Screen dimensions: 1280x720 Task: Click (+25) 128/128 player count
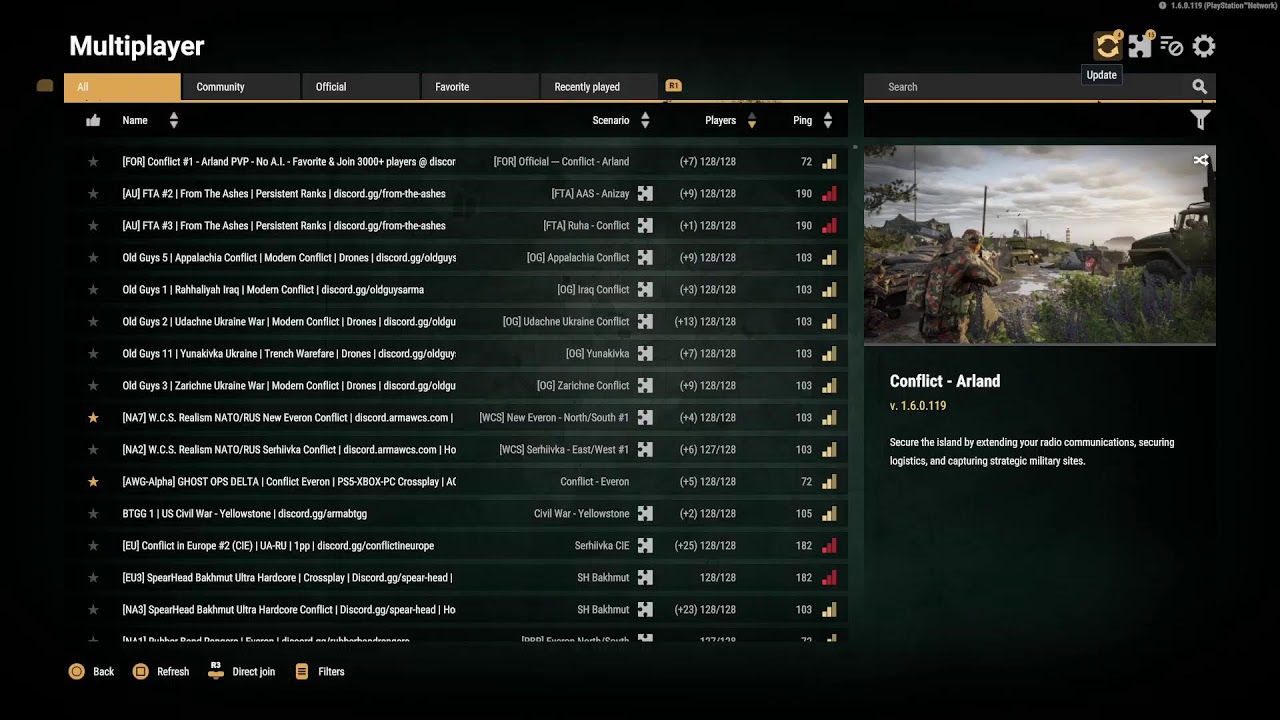705,546
